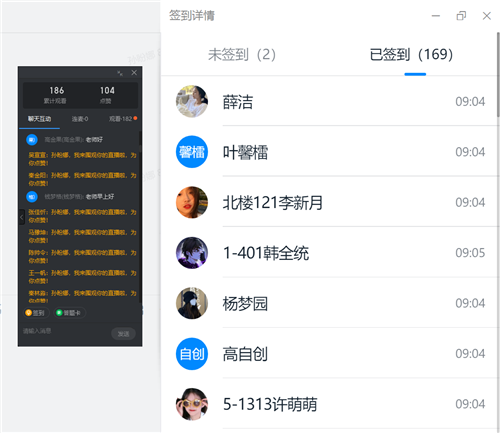Click 高自创's blue 自创 avatar
This screenshot has height=433, width=500.
(x=192, y=354)
